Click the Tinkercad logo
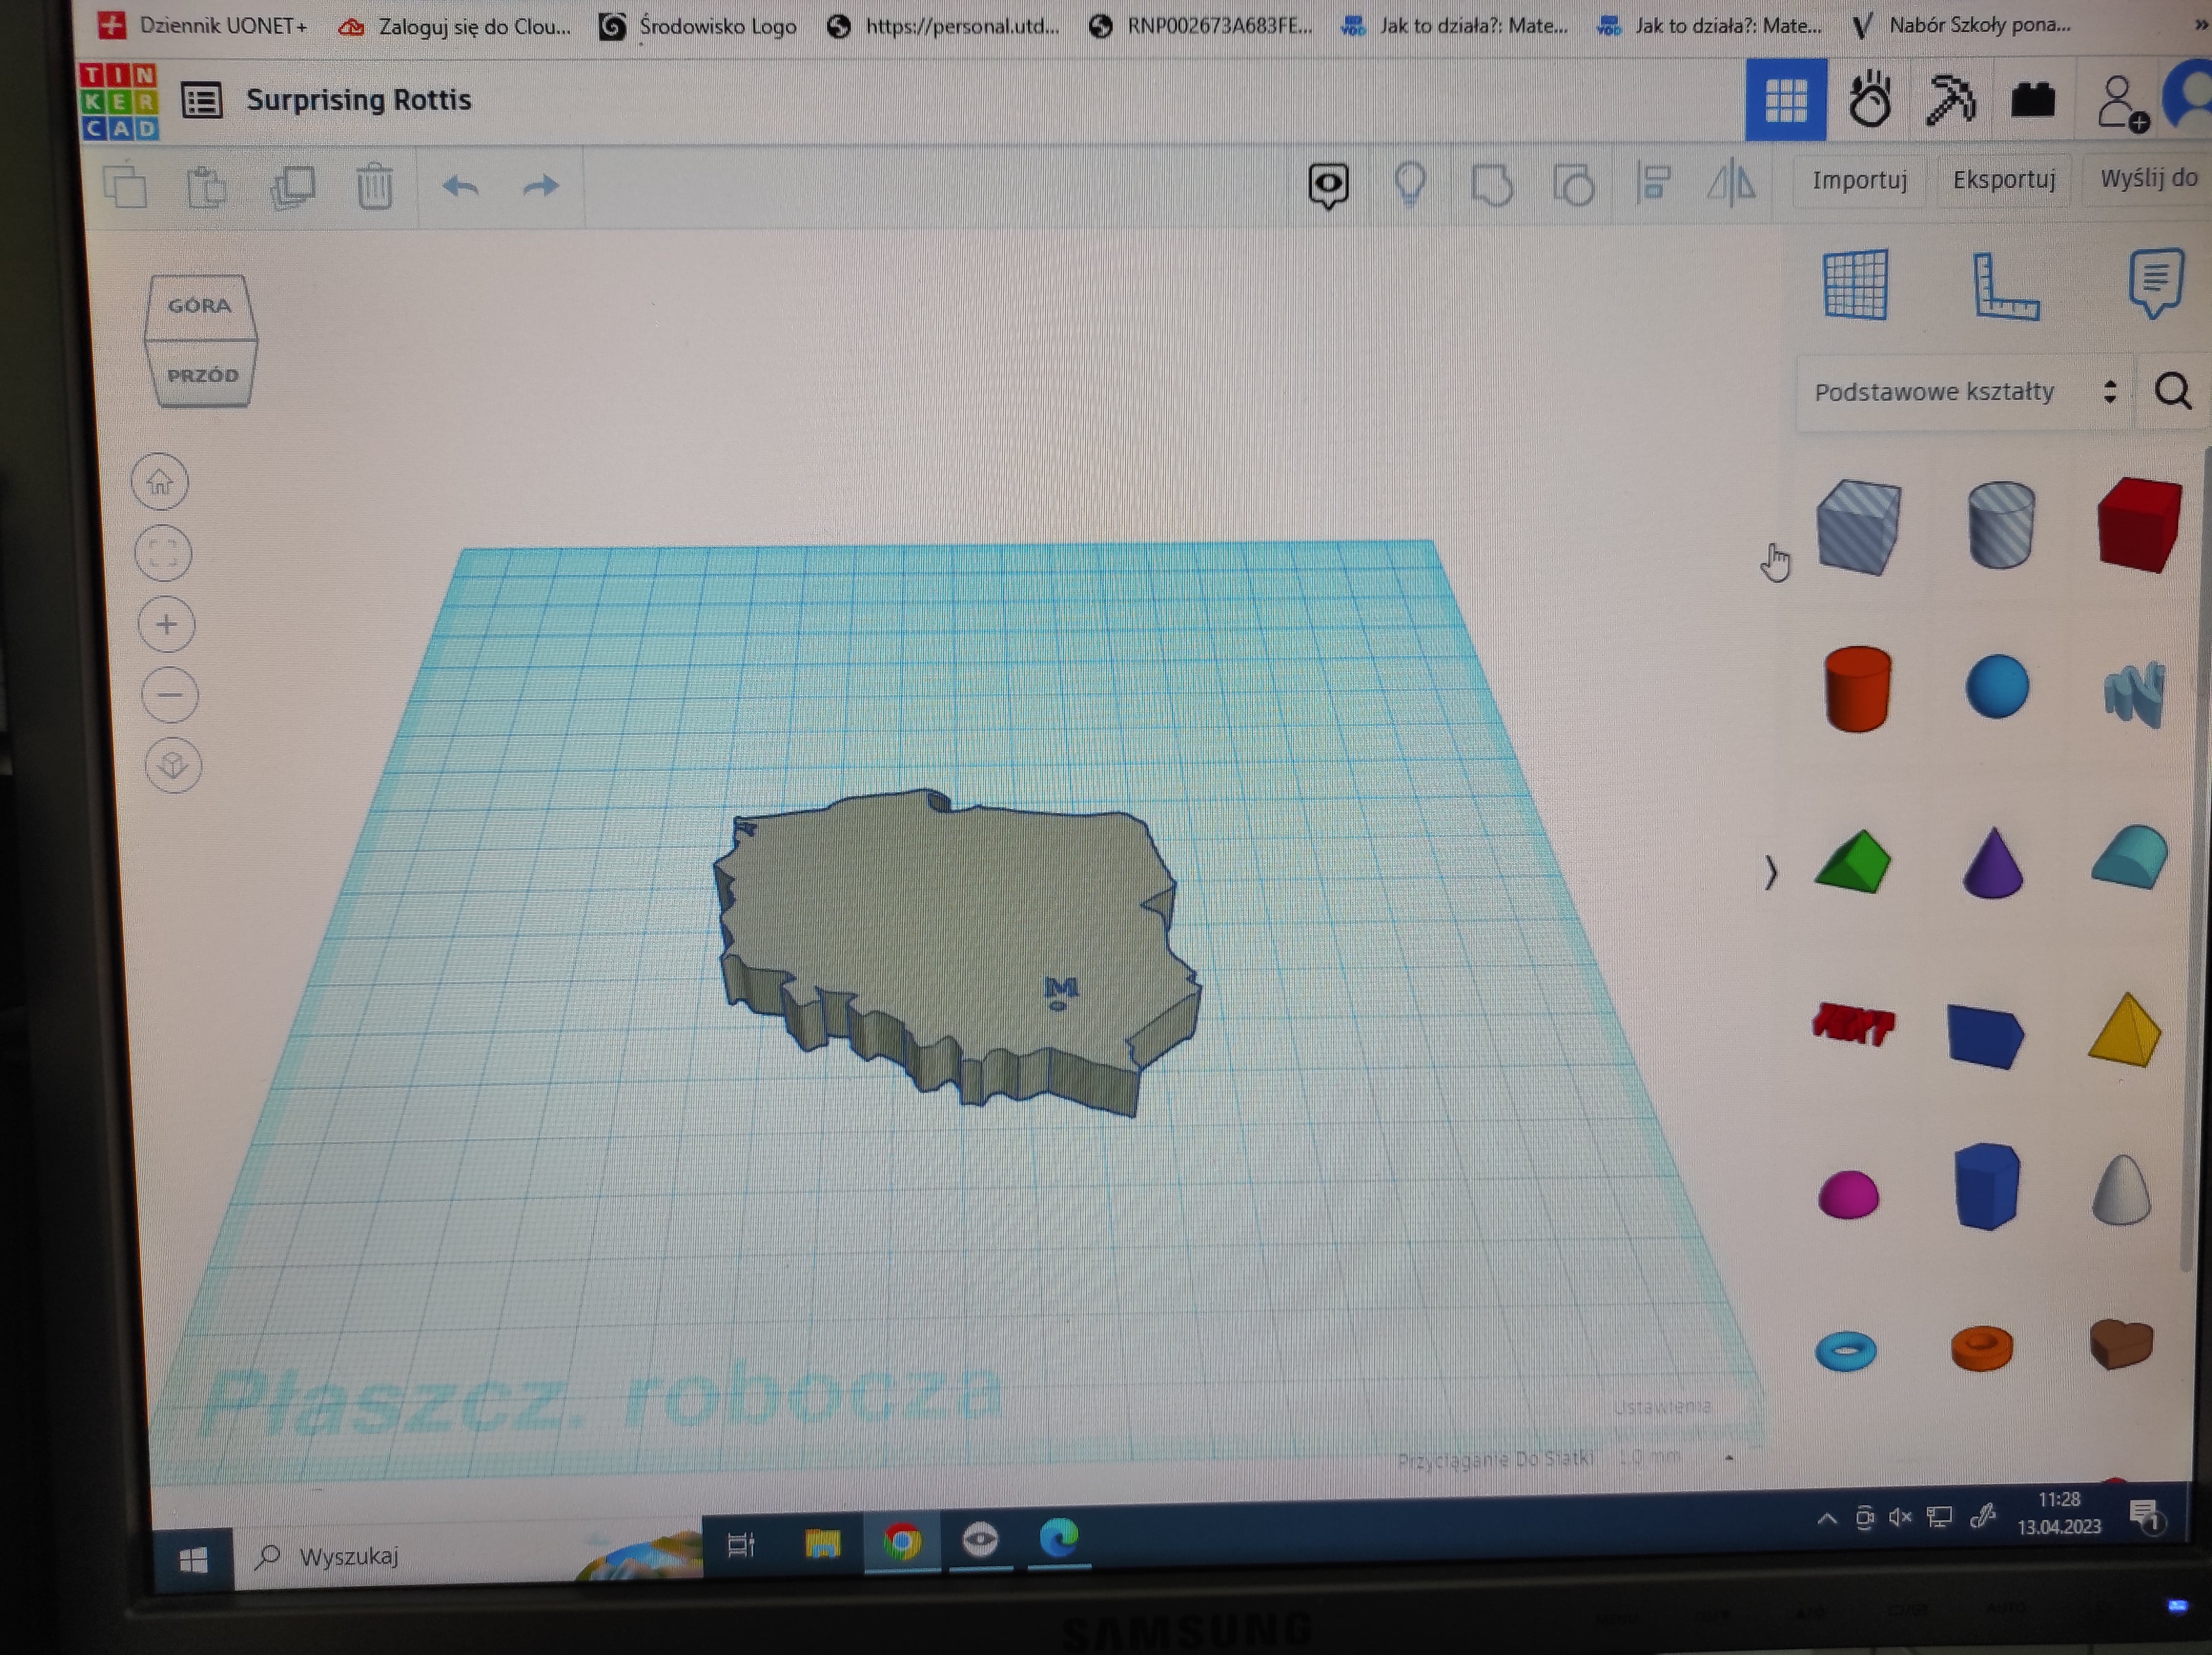Screen dimensions: 2212x1655 [119, 101]
